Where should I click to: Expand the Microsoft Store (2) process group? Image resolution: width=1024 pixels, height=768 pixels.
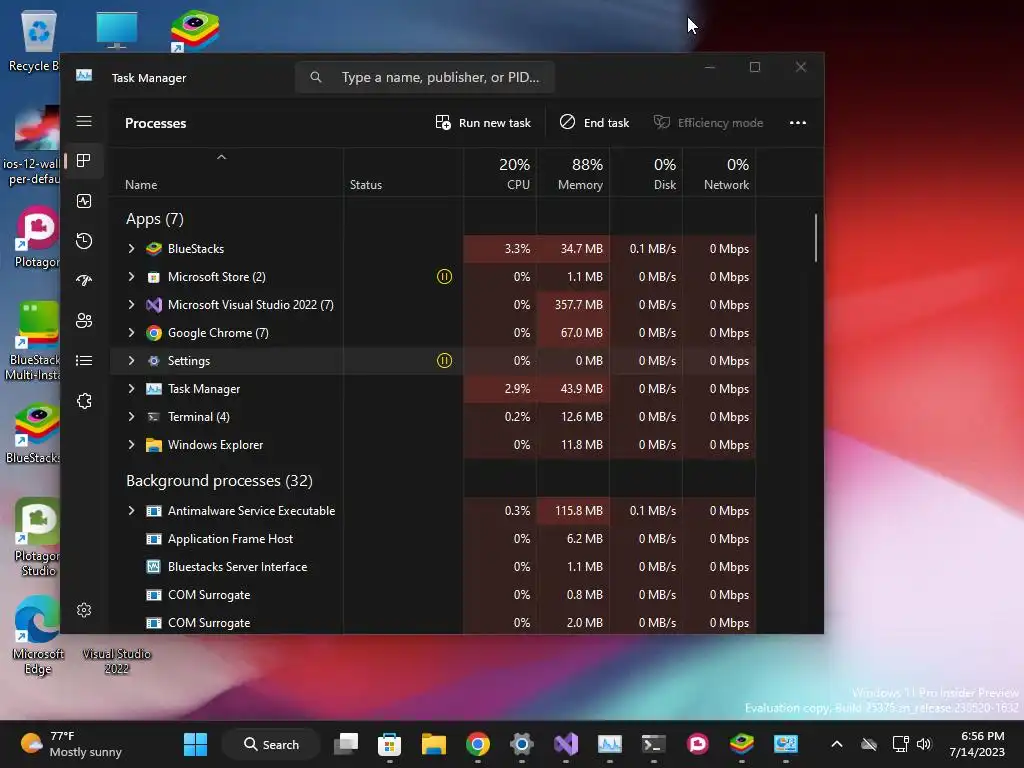(x=131, y=277)
